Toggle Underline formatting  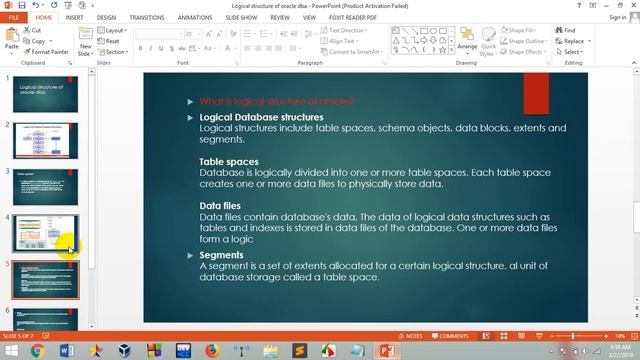(x=161, y=49)
